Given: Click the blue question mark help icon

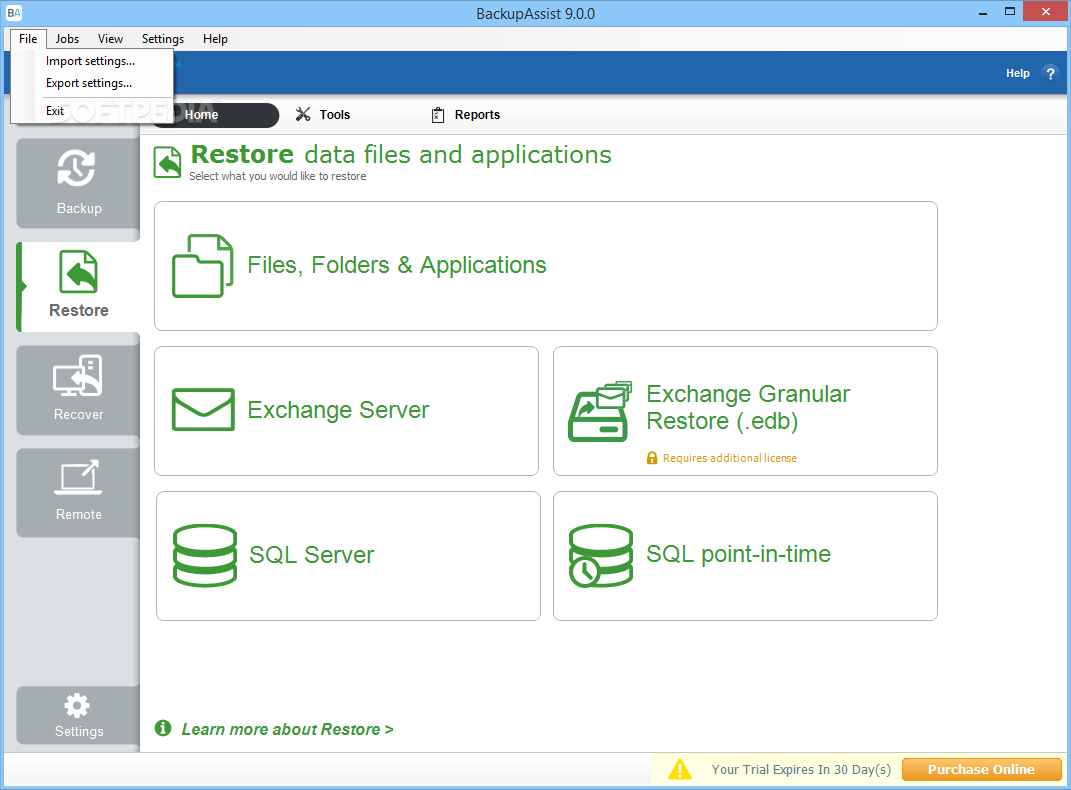Looking at the screenshot, I should [1050, 73].
